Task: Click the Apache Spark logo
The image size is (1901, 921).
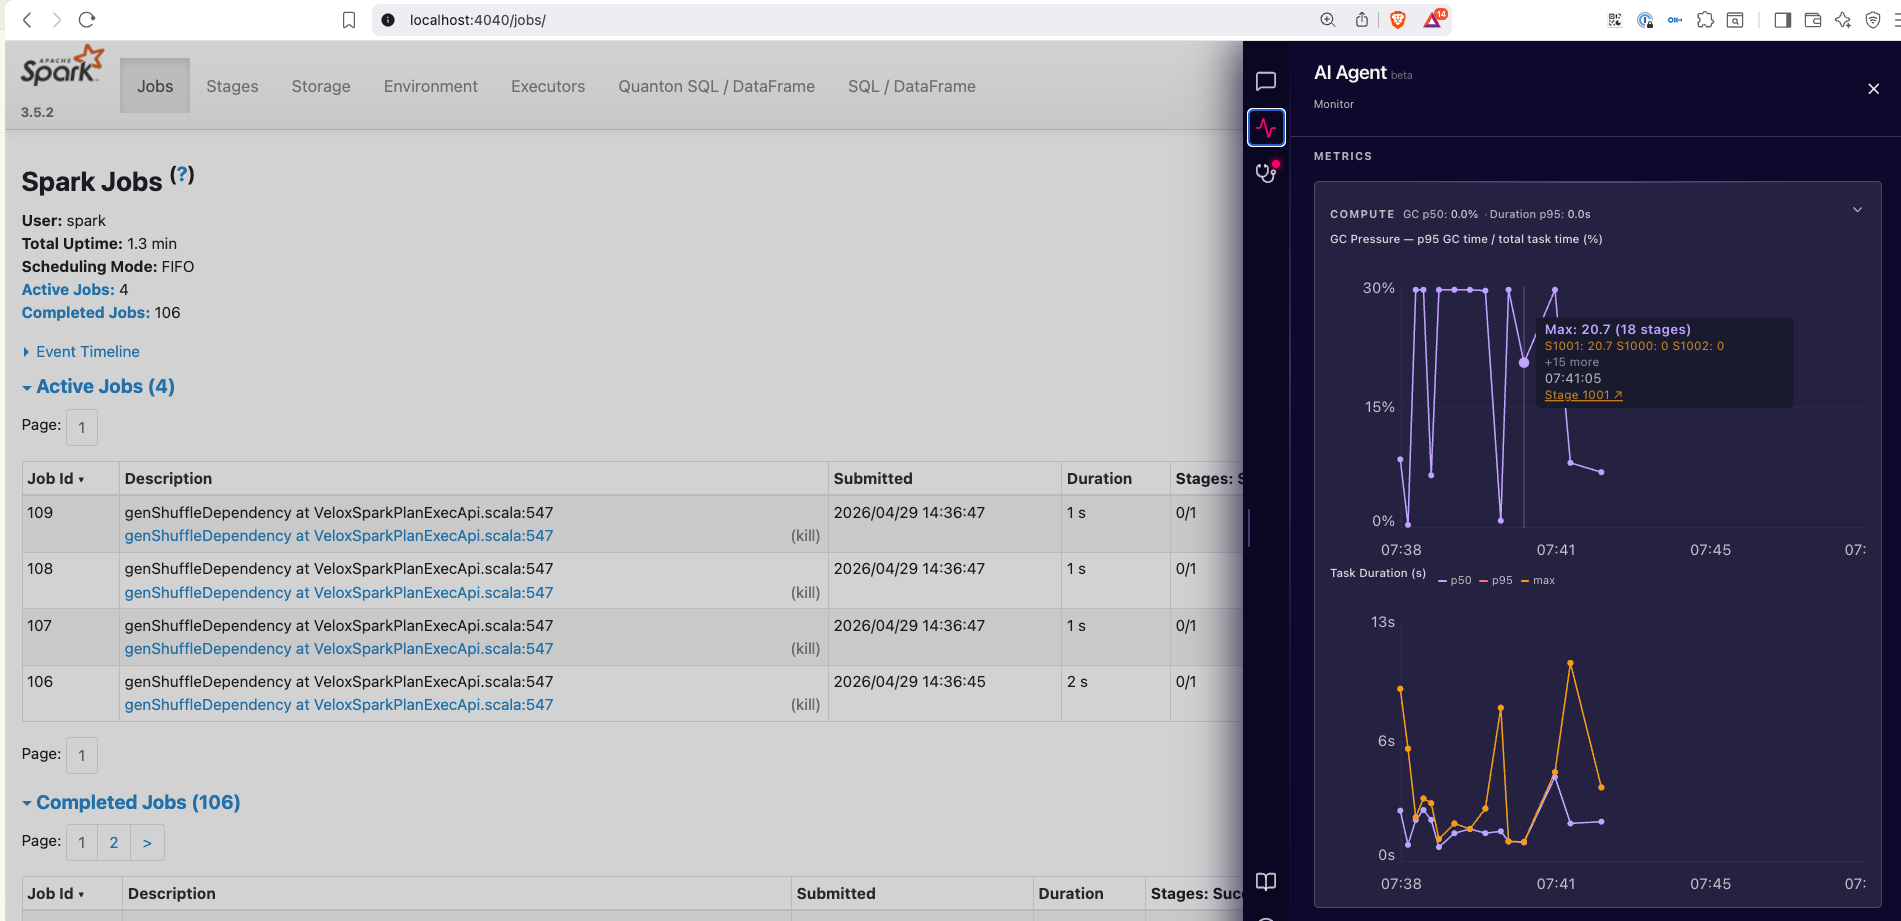Action: tap(62, 66)
